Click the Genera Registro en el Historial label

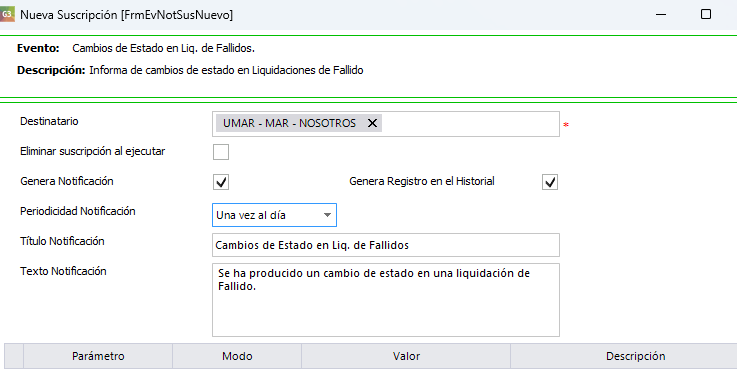click(422, 181)
